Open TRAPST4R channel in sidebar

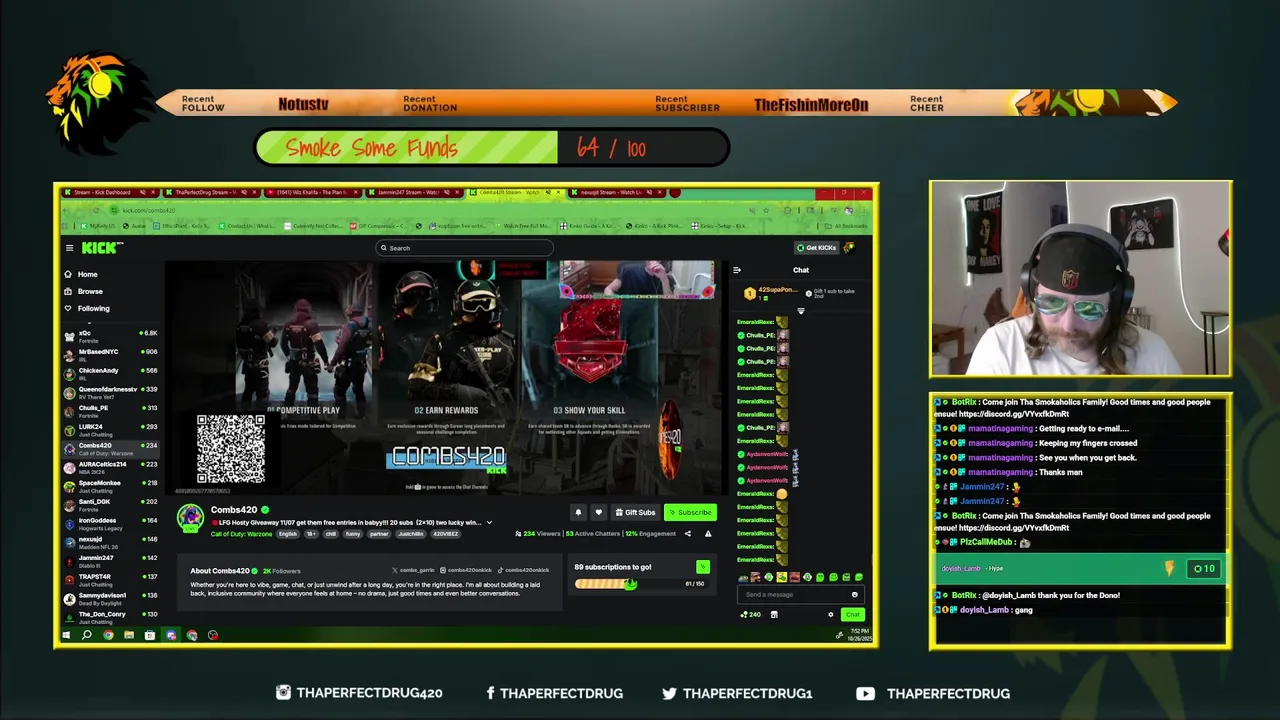pos(110,580)
